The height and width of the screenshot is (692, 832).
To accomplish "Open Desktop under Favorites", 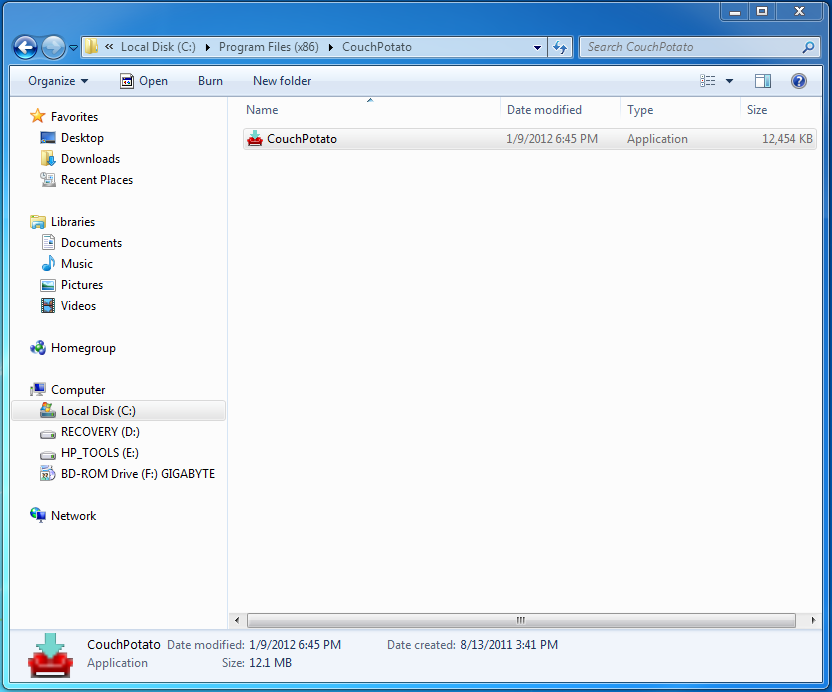I will 82,138.
